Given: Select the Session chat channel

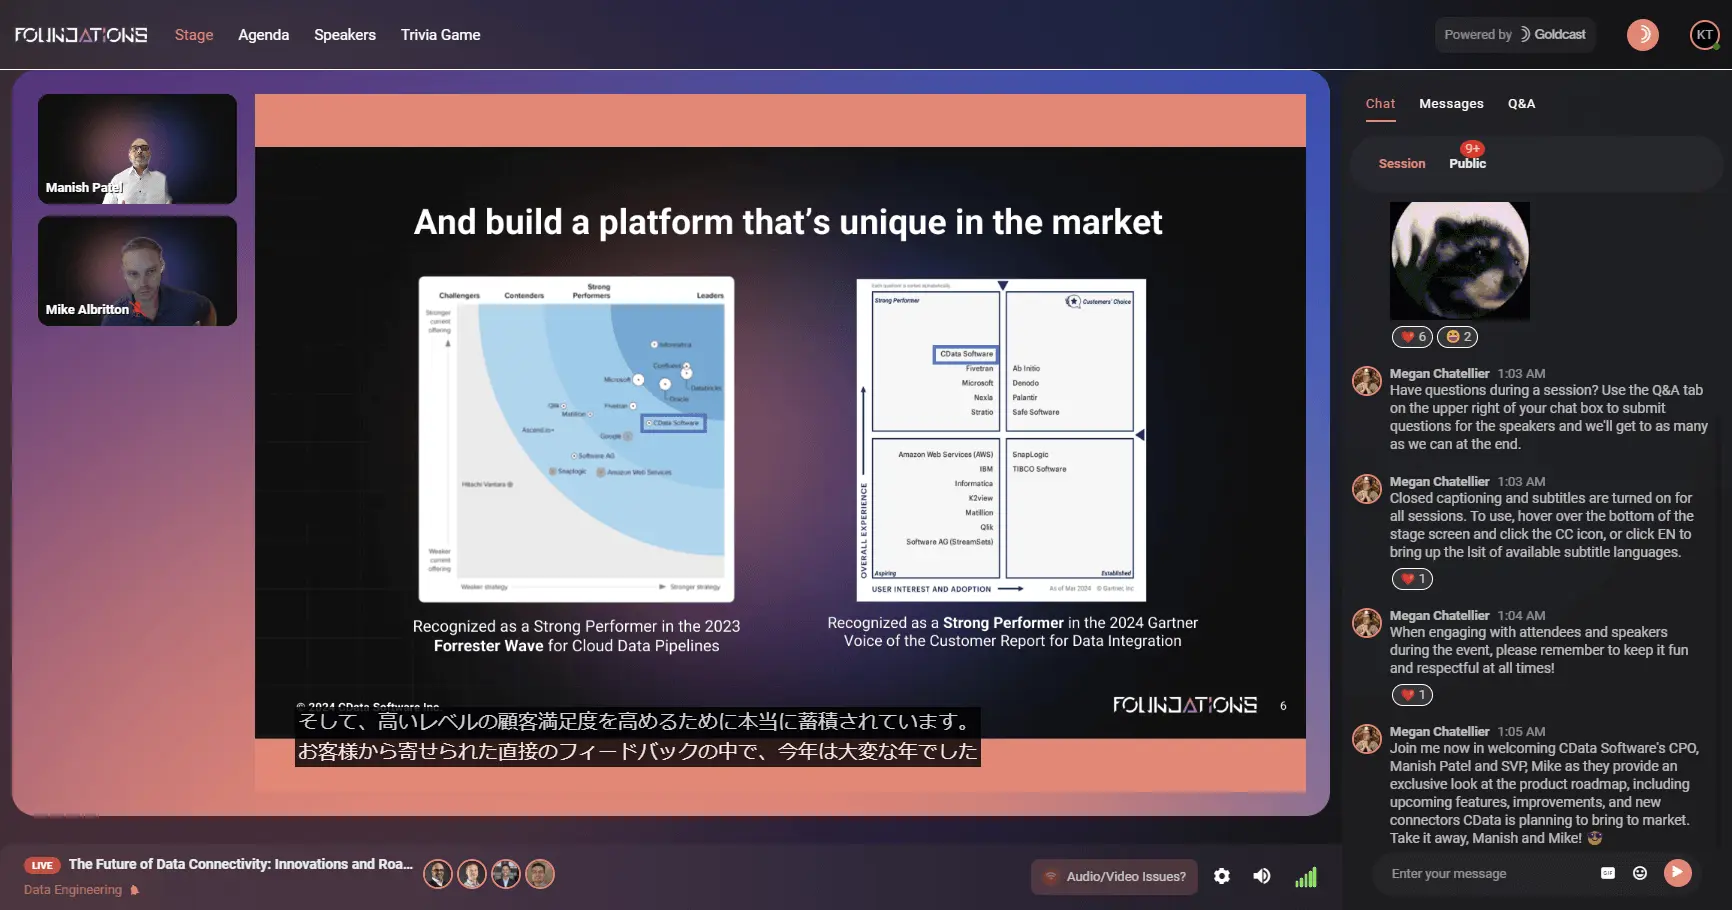Looking at the screenshot, I should [x=1402, y=164].
